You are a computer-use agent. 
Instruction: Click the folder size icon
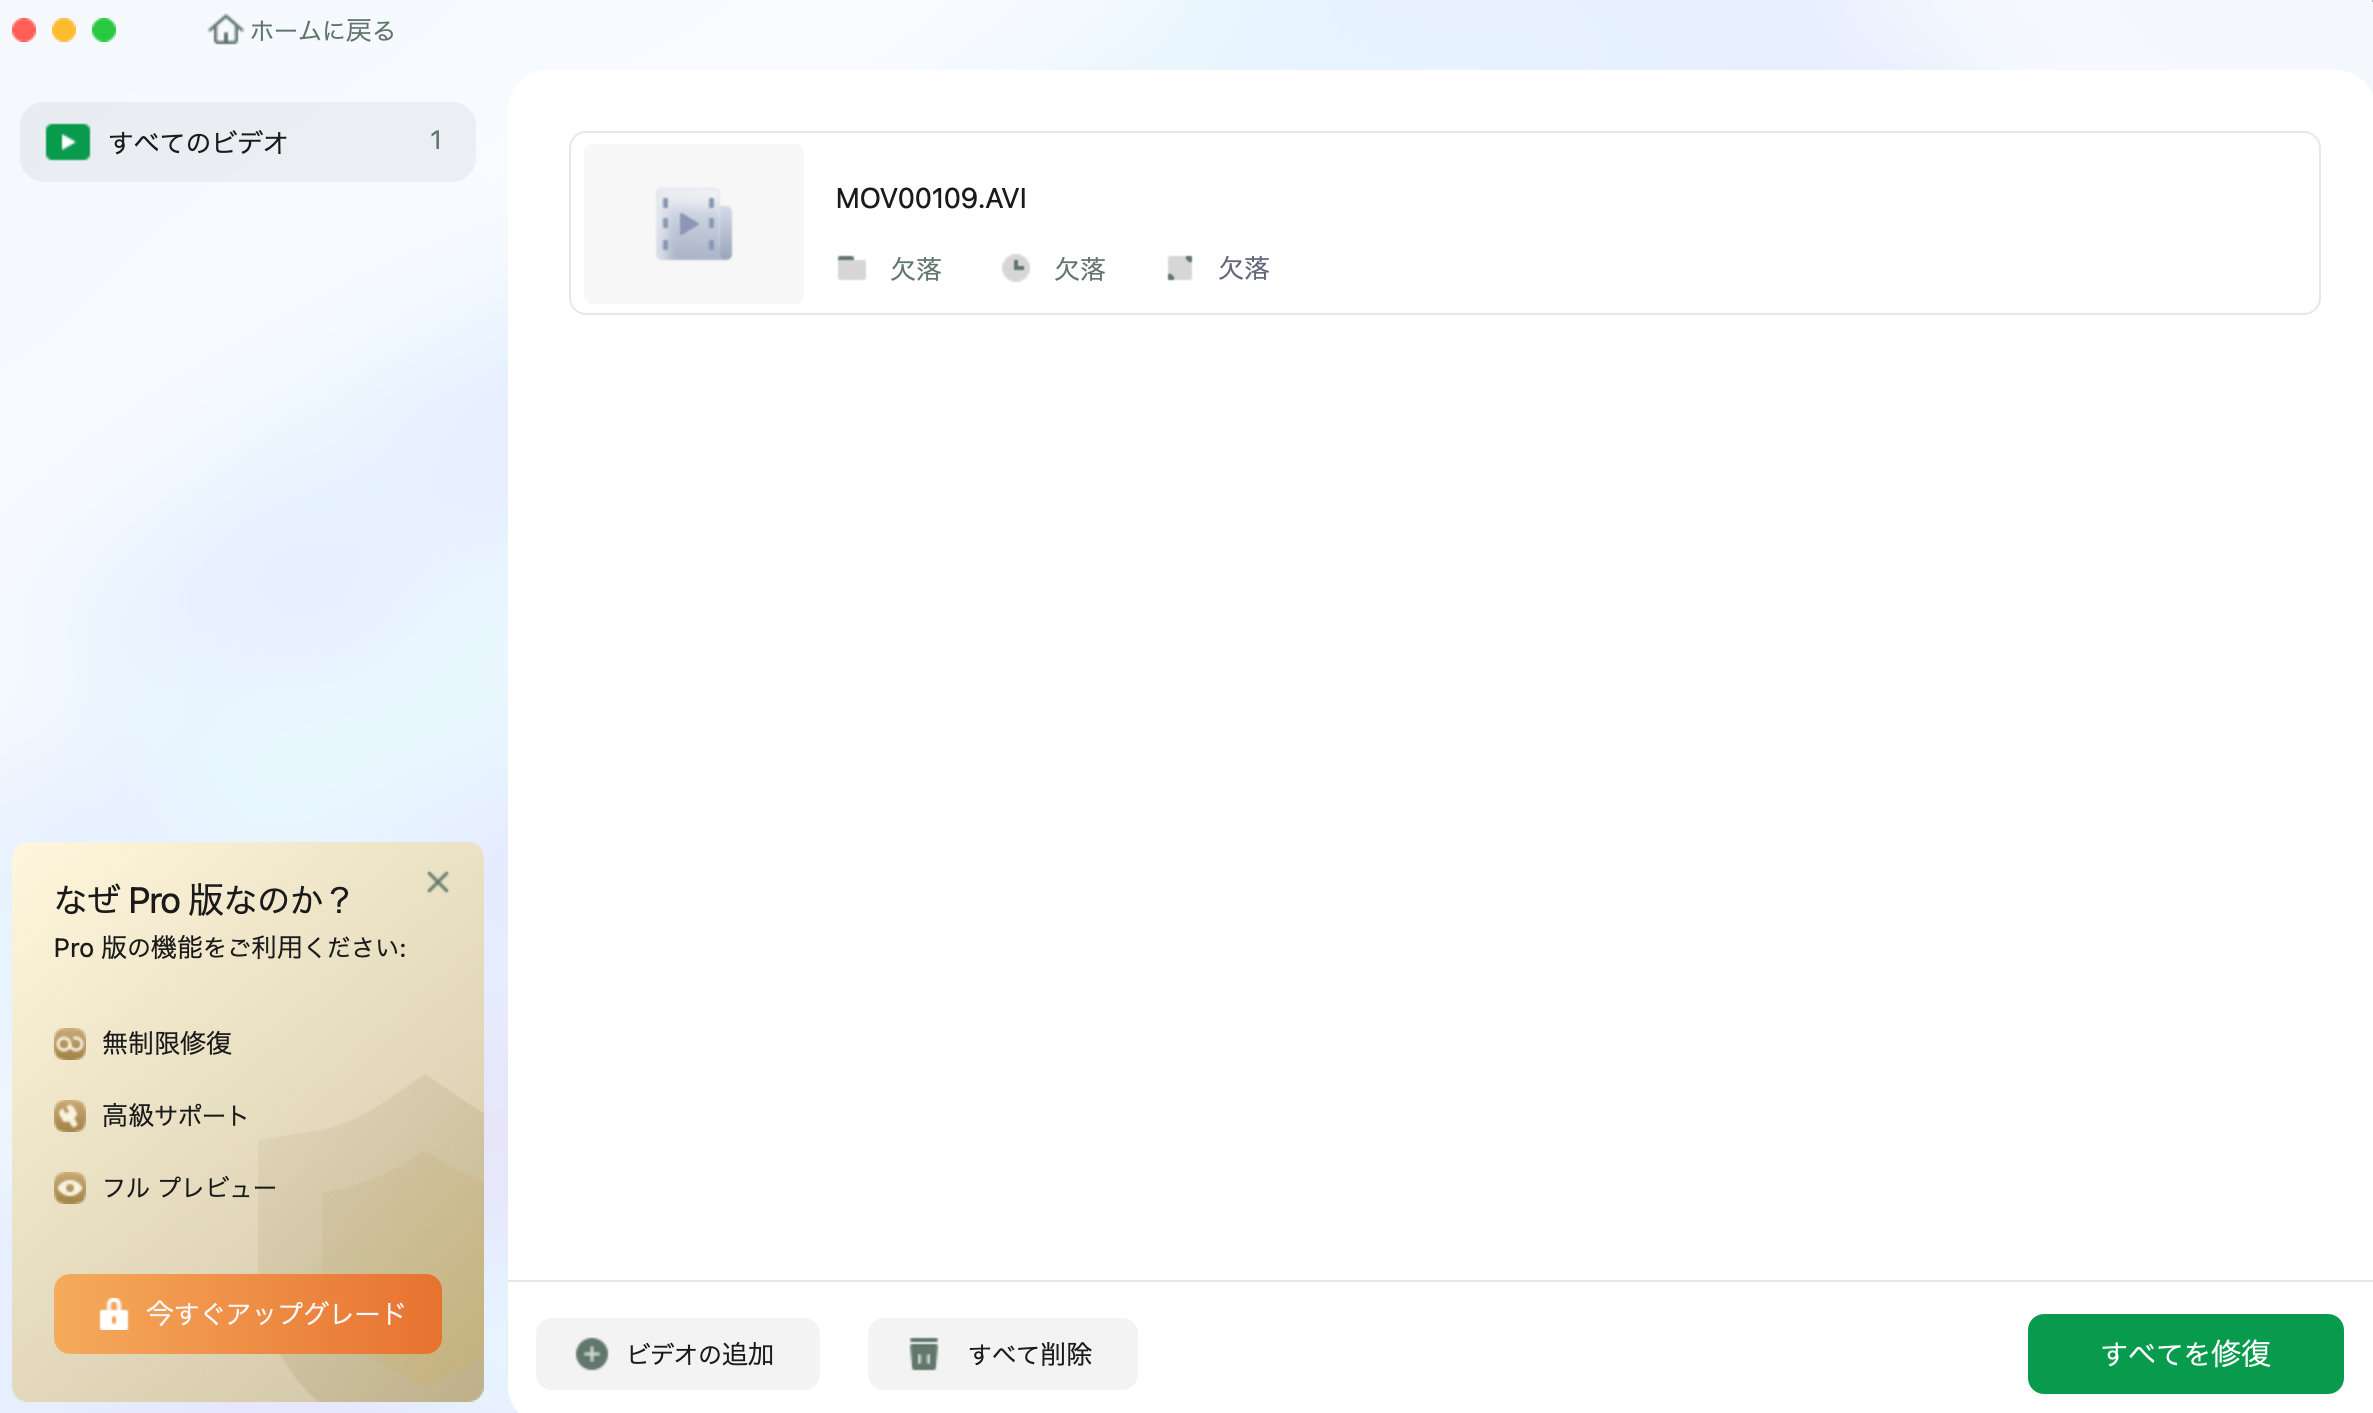[x=851, y=268]
